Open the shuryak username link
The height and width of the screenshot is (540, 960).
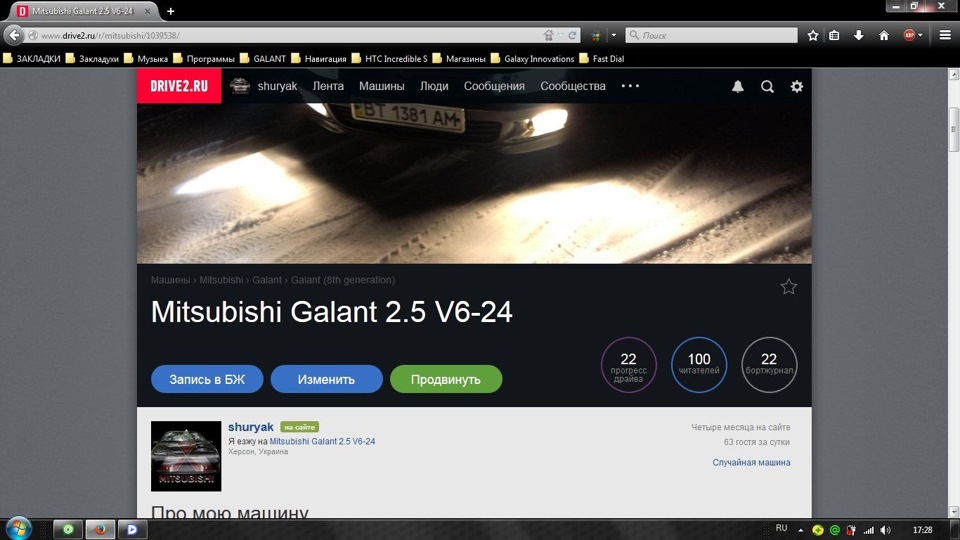tap(250, 427)
